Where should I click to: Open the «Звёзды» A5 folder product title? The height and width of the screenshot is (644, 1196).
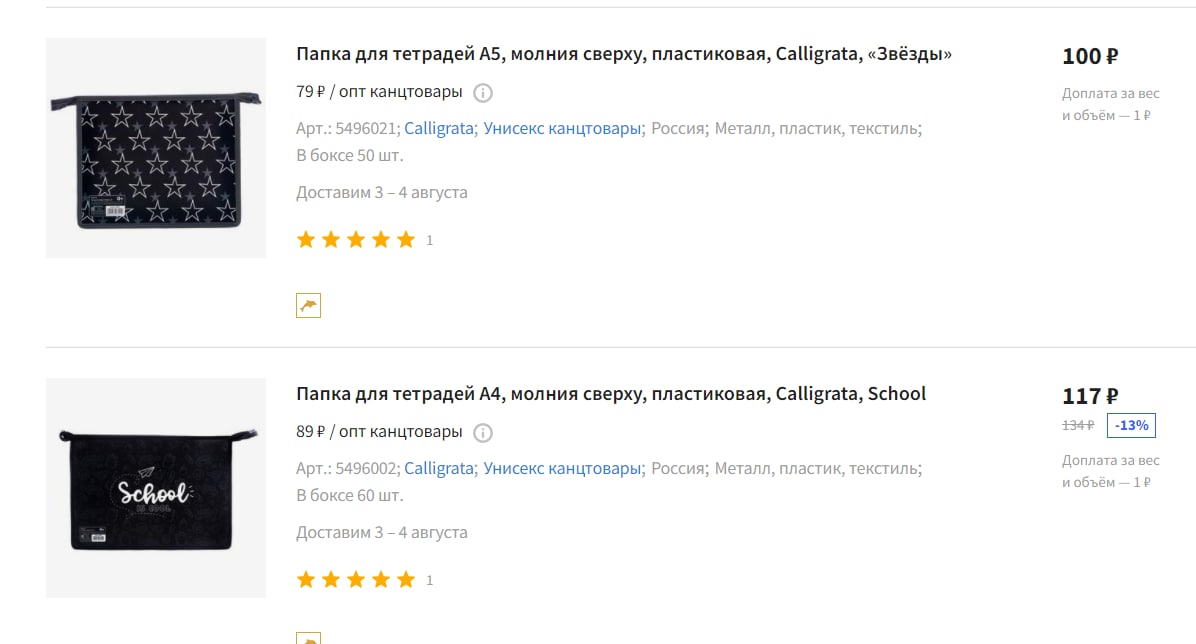point(623,54)
